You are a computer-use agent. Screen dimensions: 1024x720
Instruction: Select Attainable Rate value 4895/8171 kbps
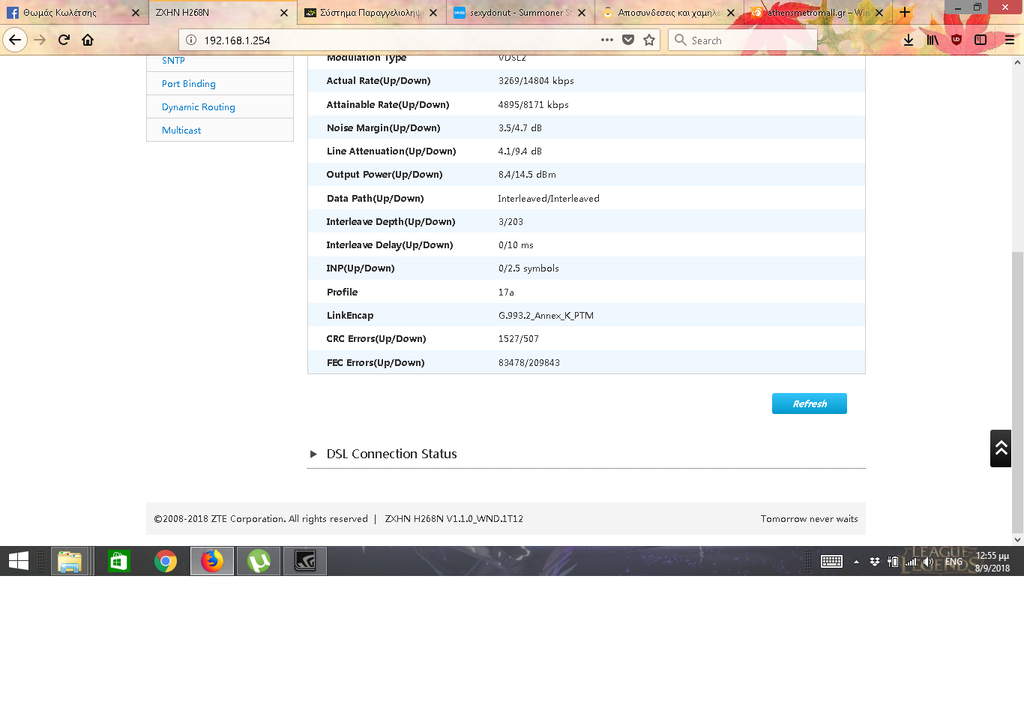pyautogui.click(x=533, y=105)
